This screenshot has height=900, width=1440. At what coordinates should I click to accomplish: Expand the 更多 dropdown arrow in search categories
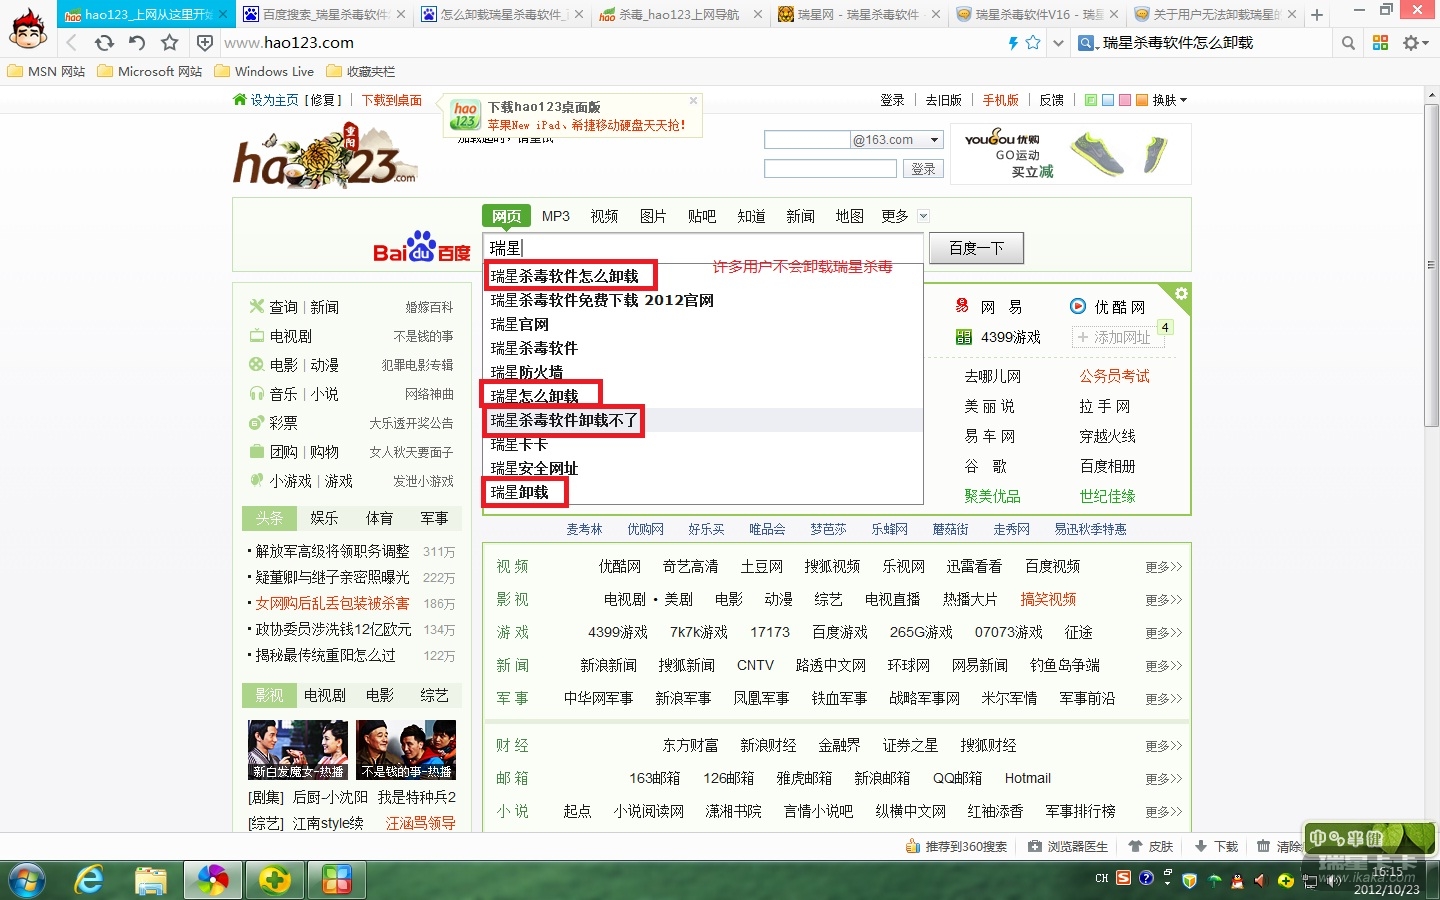(923, 216)
